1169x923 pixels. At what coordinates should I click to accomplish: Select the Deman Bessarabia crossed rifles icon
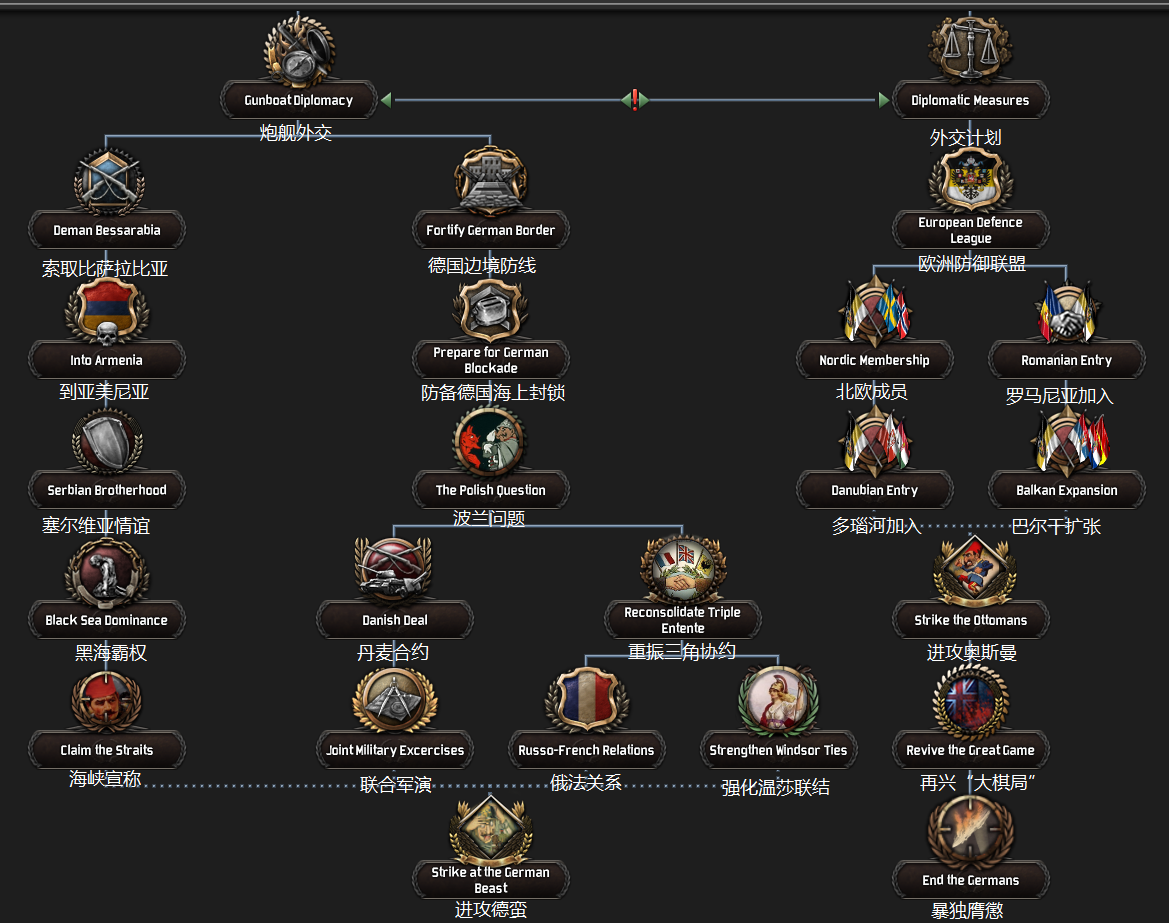(x=109, y=183)
